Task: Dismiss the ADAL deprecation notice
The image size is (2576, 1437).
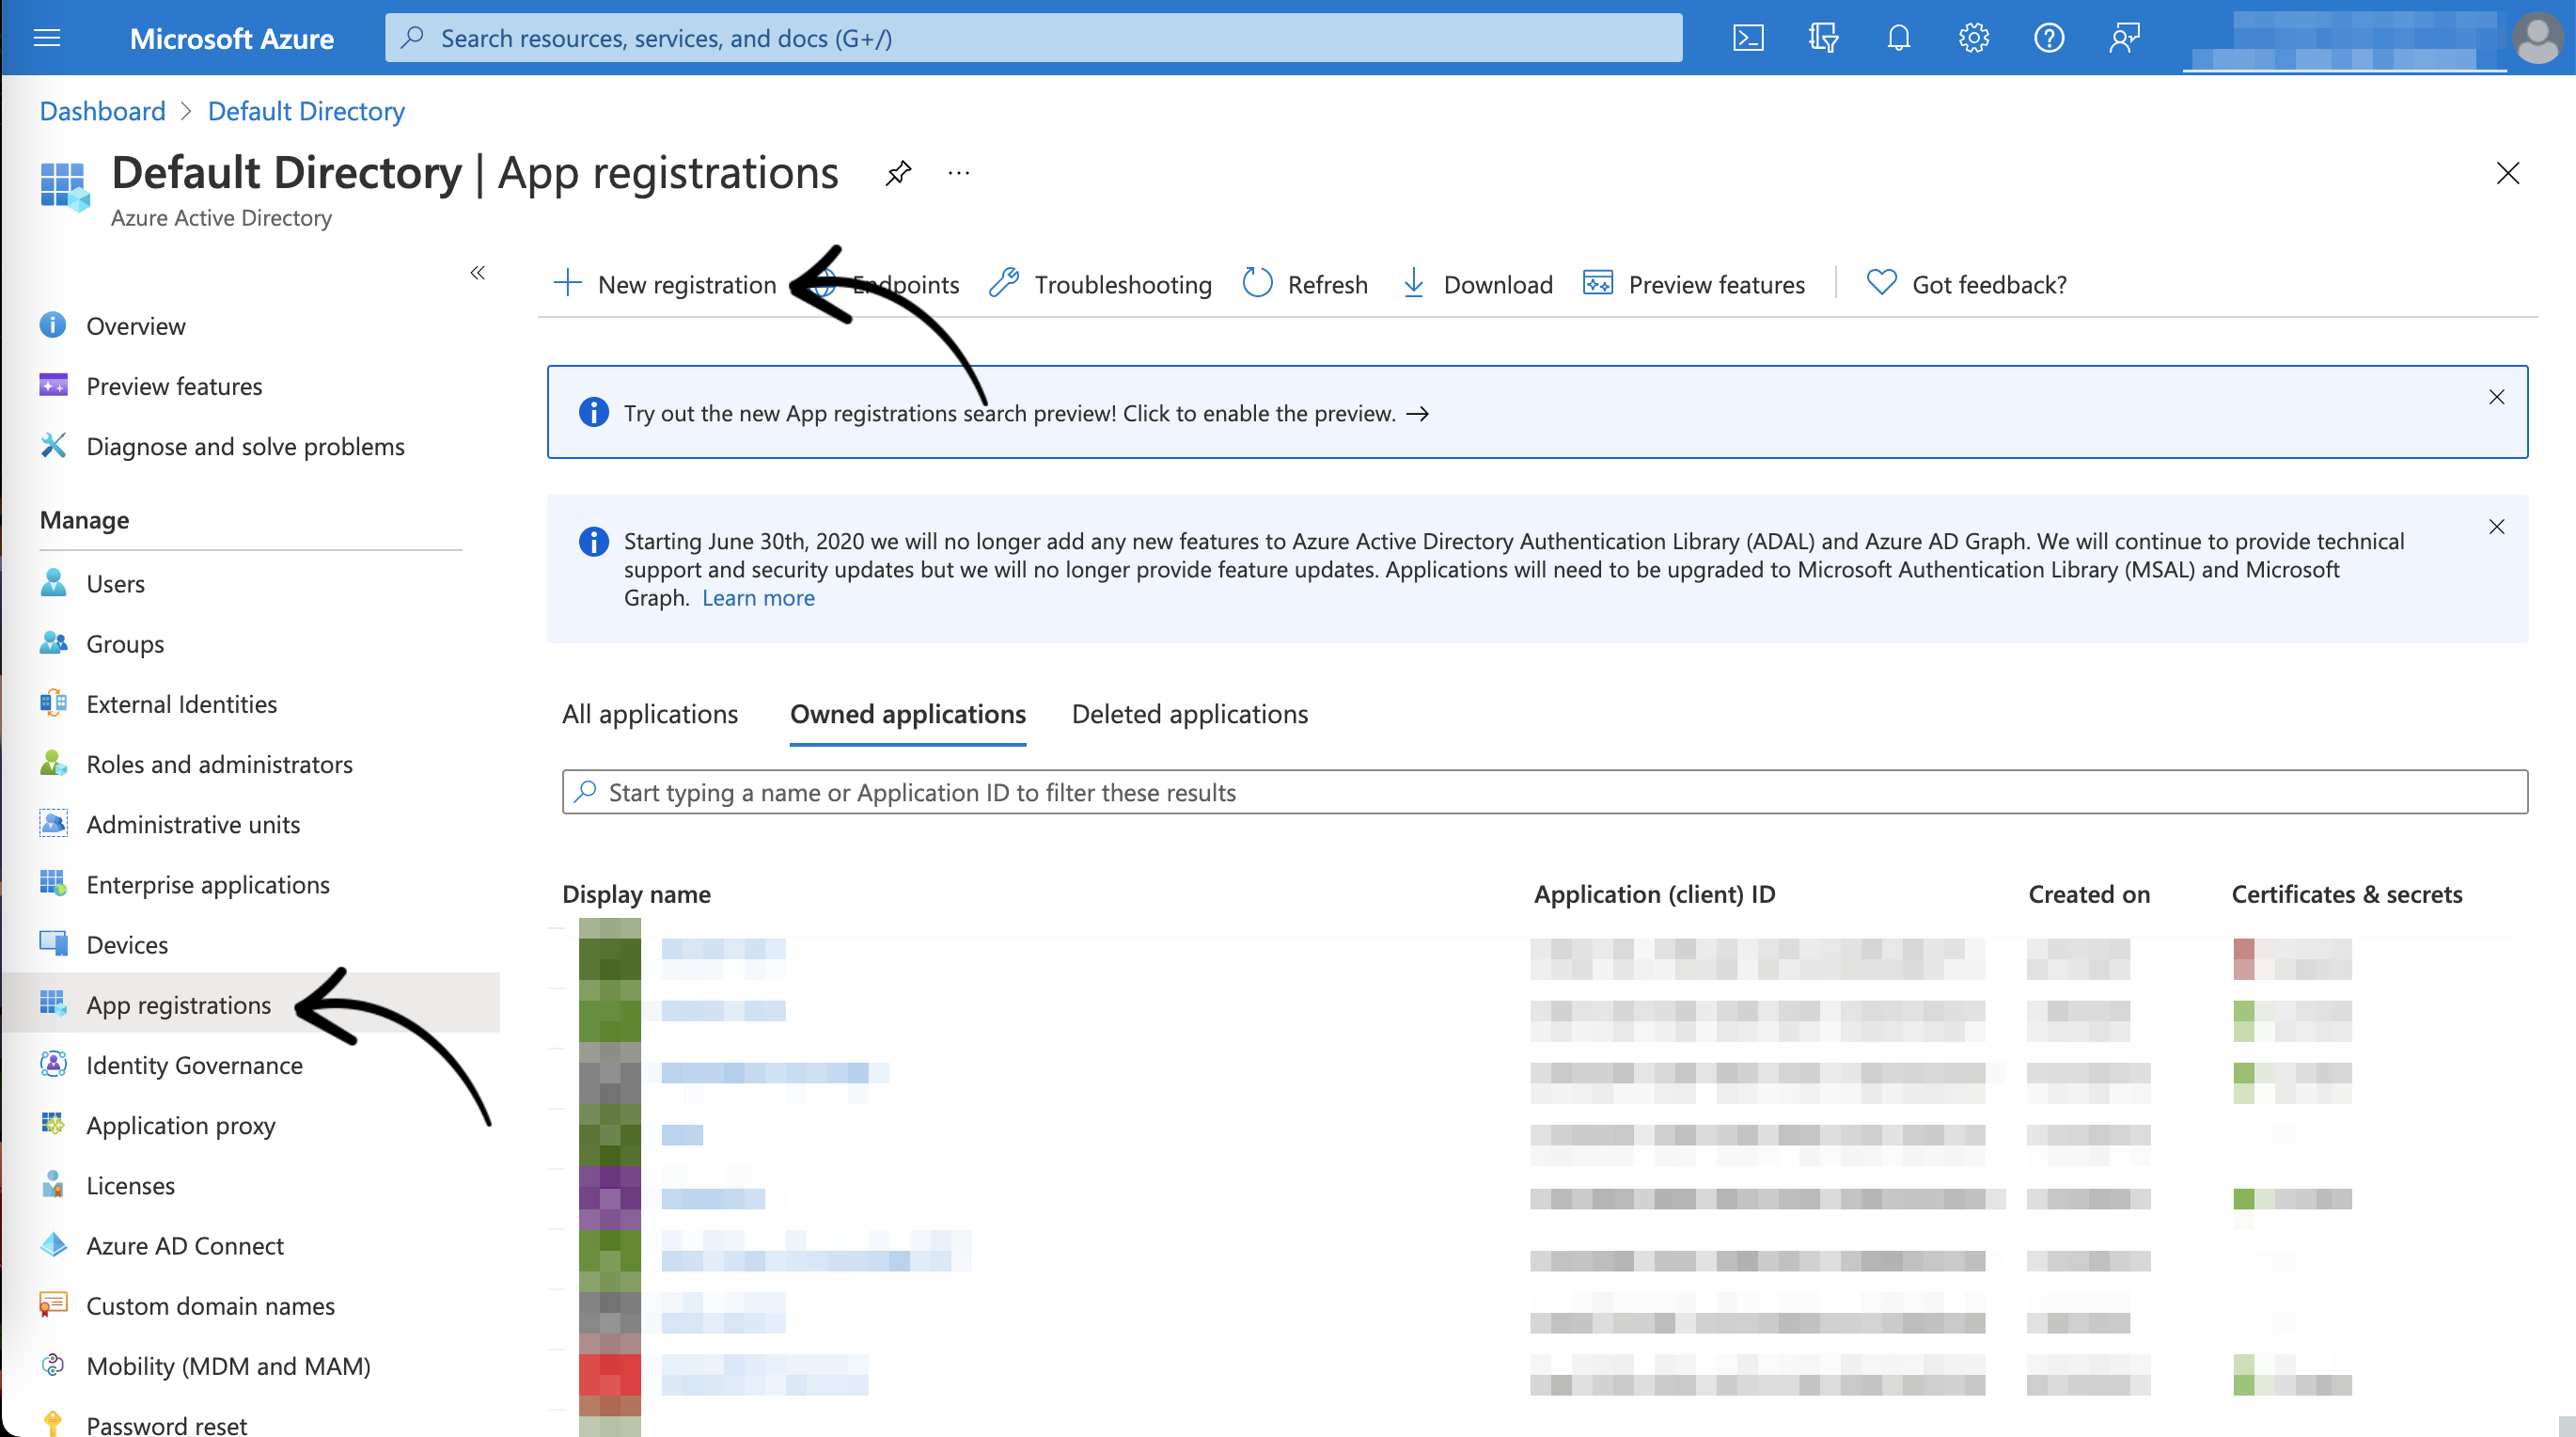Action: [x=2496, y=526]
